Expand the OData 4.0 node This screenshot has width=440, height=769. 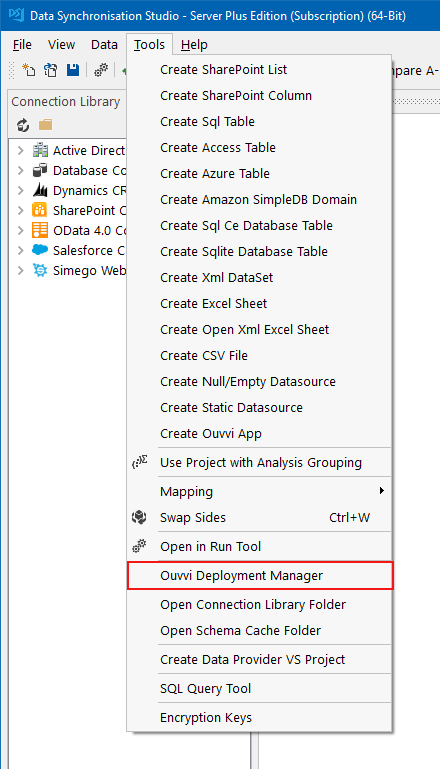(x=21, y=230)
